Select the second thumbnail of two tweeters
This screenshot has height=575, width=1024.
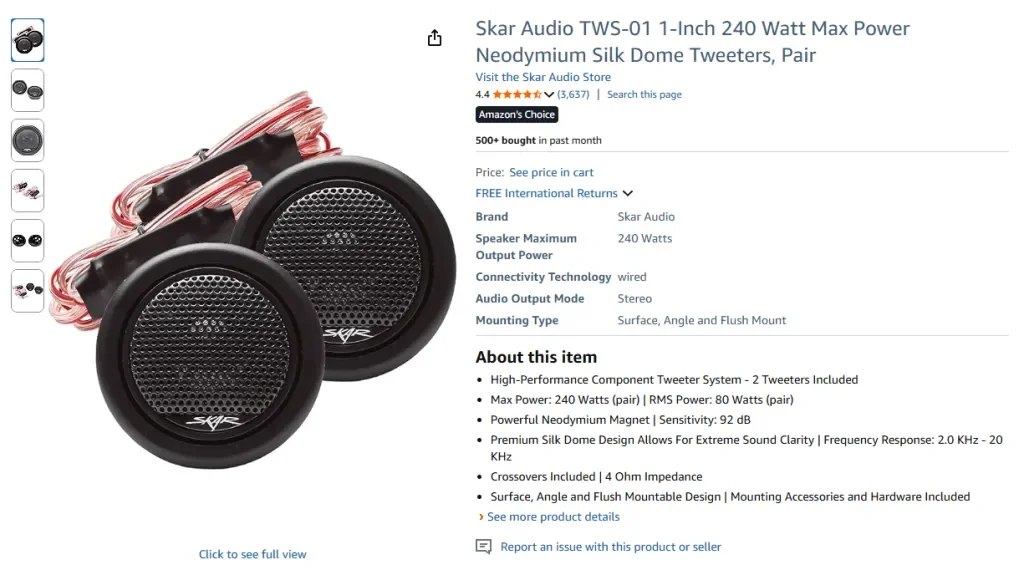pos(28,90)
